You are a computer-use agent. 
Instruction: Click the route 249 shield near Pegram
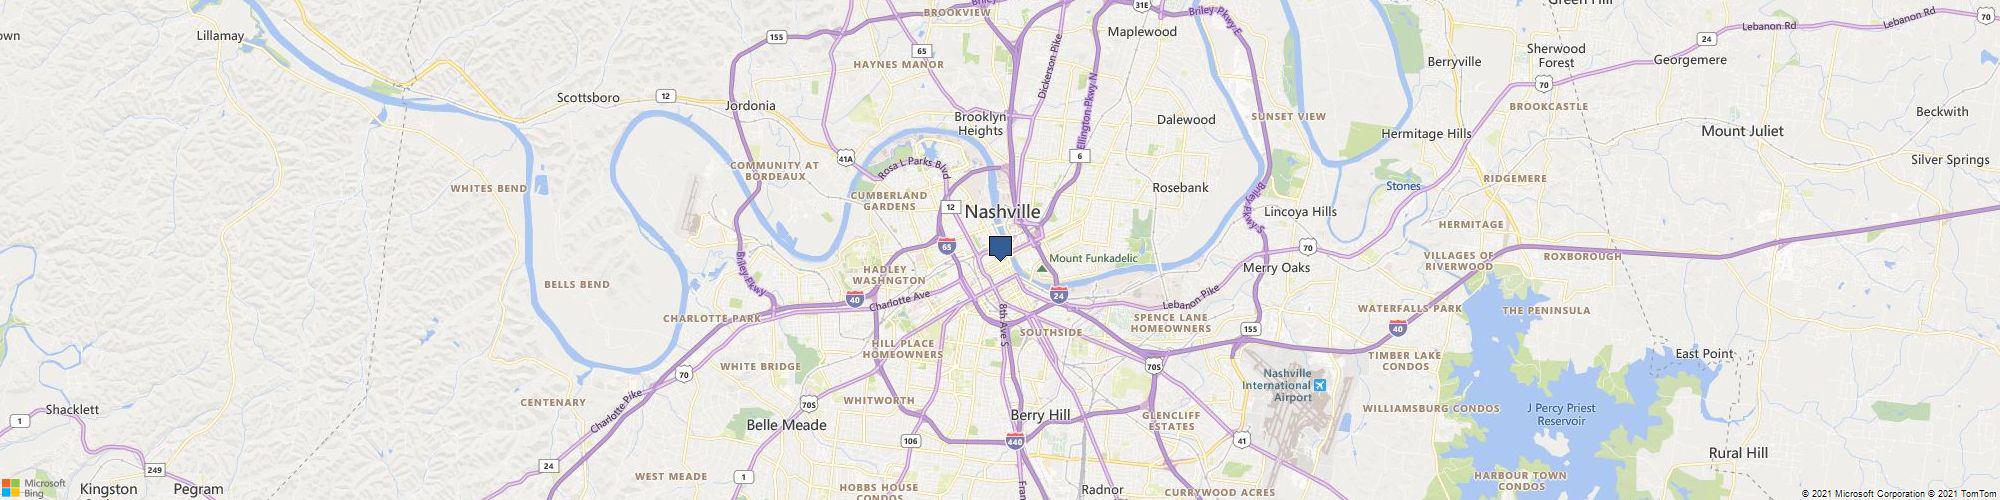tap(154, 469)
